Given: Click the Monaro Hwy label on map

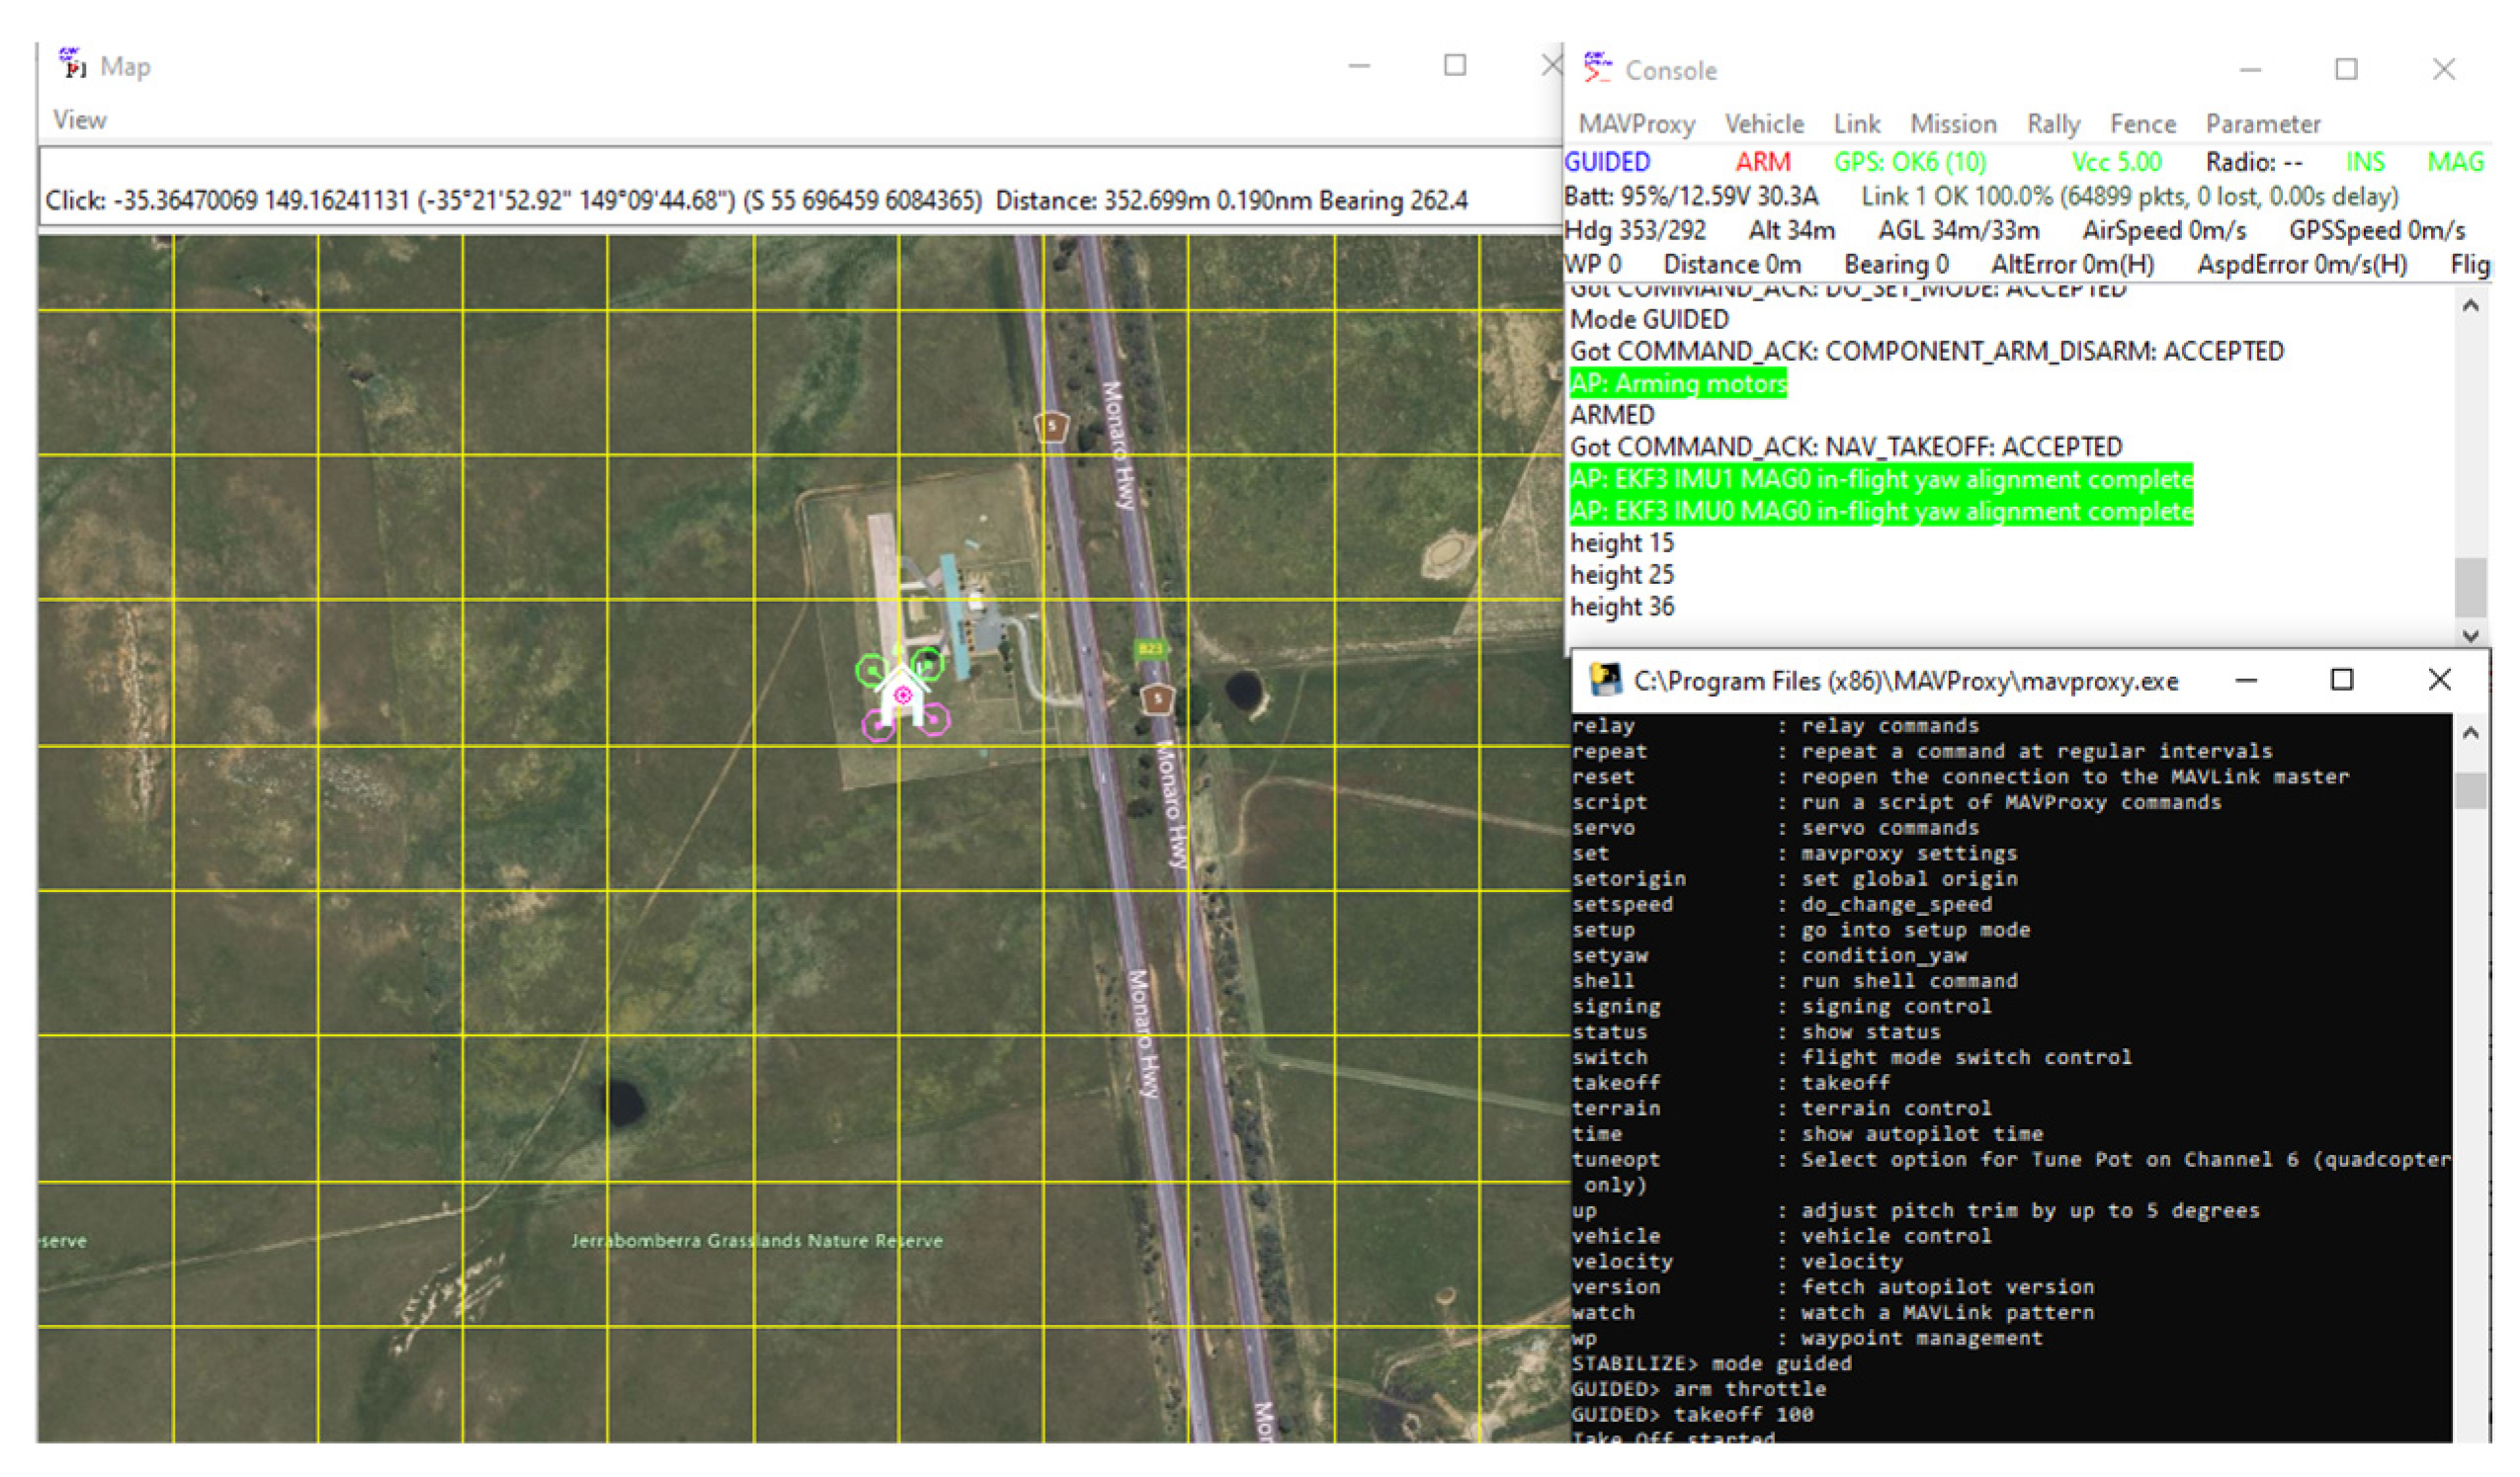Looking at the screenshot, I should 1118,445.
